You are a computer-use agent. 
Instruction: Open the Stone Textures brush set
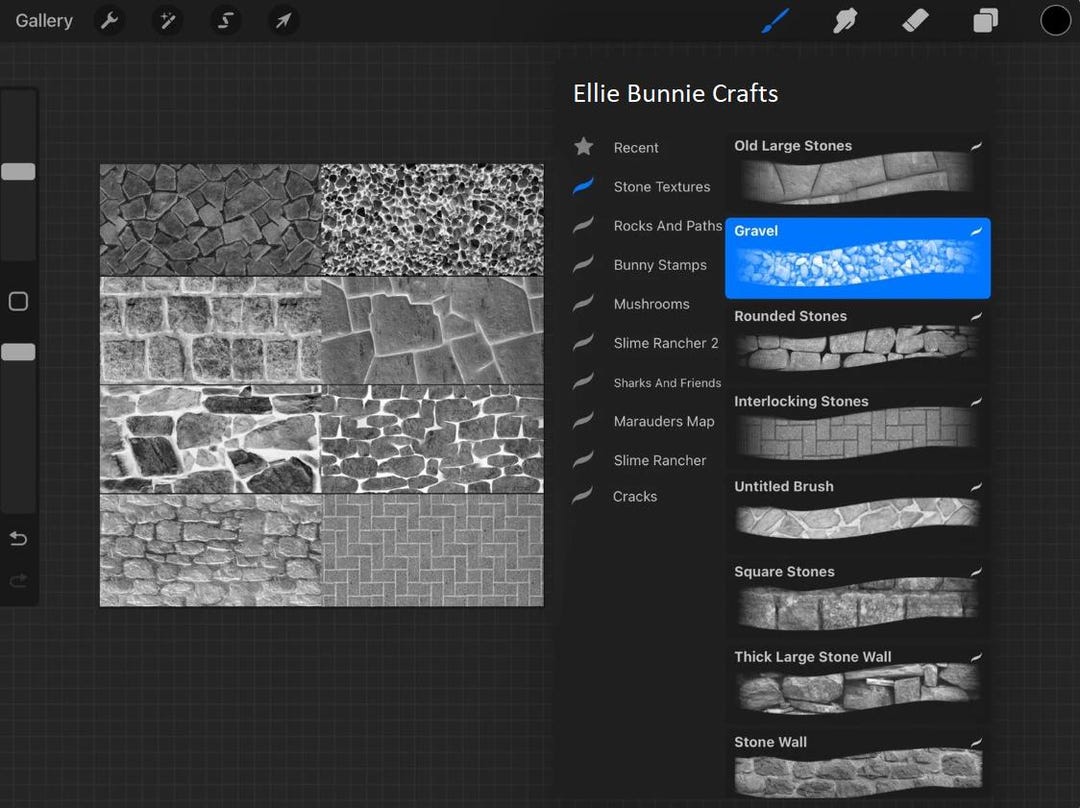[662, 186]
